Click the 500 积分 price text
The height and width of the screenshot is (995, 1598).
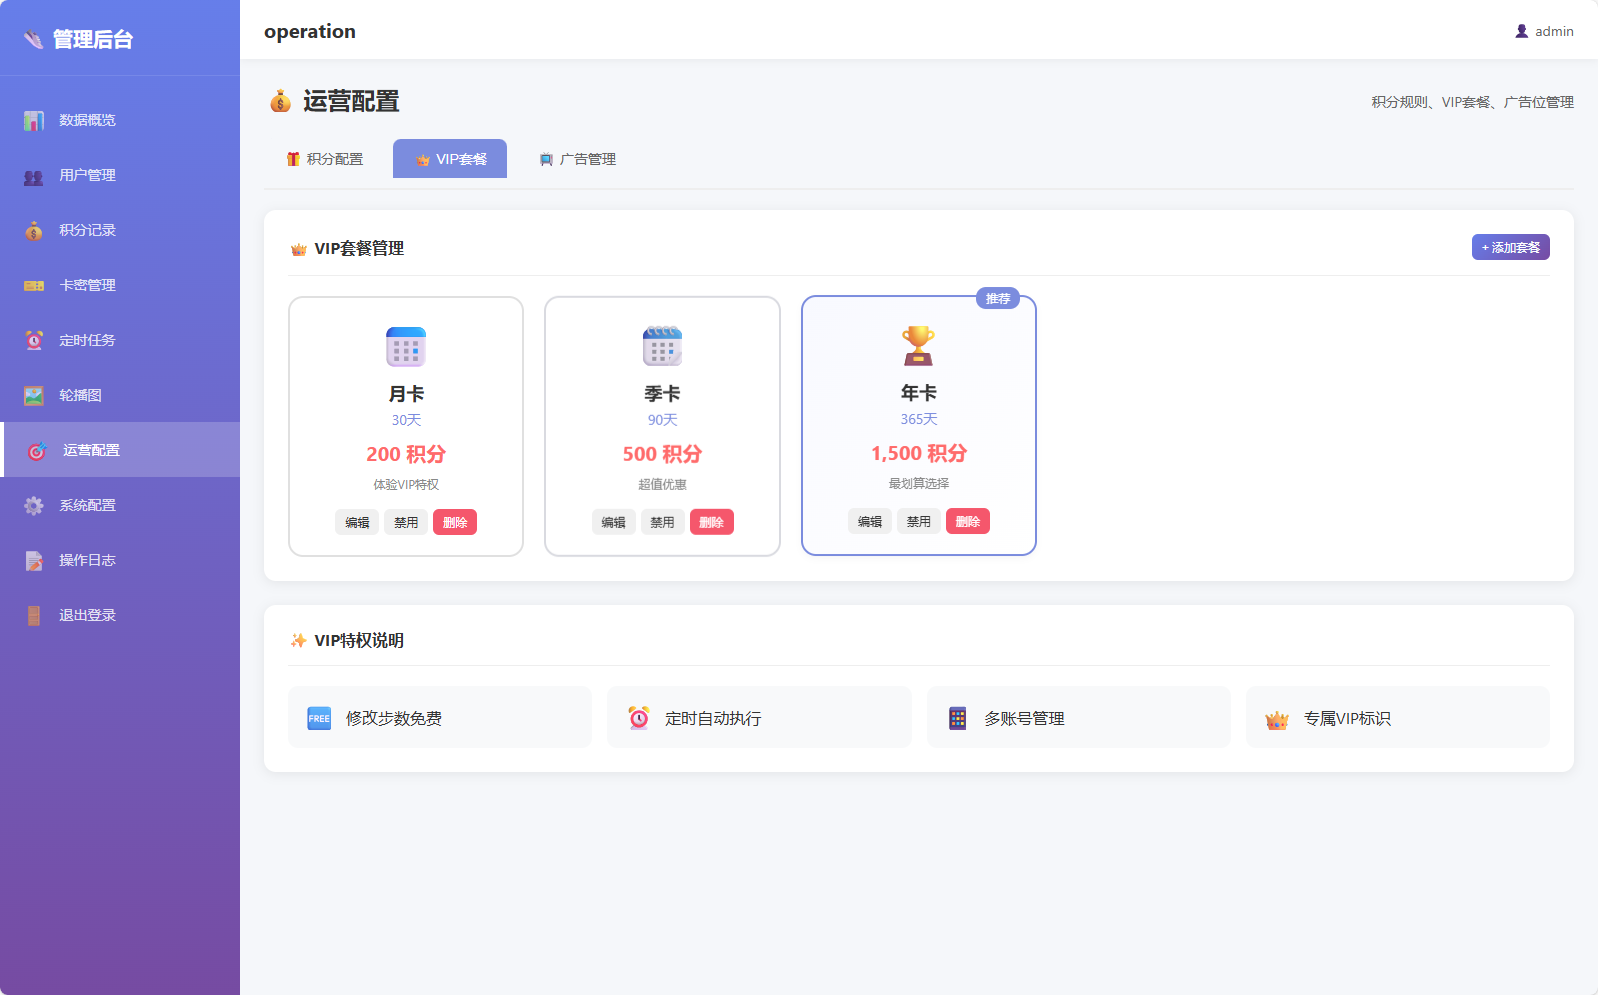662,454
